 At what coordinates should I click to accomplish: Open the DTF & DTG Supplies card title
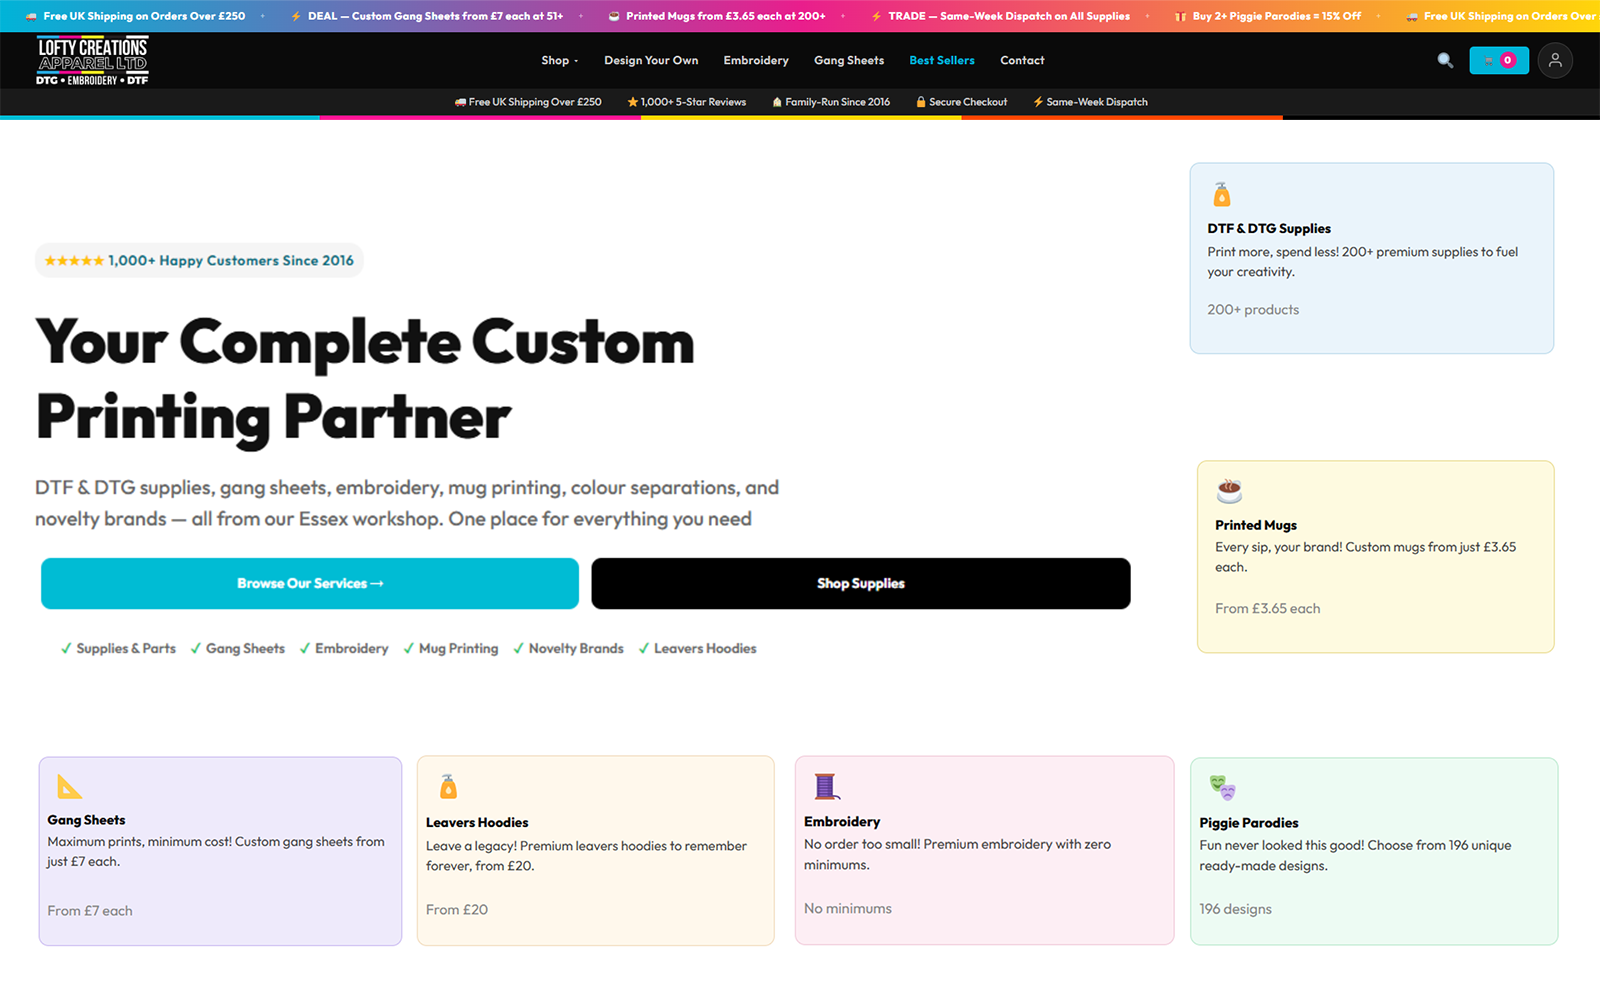(x=1269, y=228)
